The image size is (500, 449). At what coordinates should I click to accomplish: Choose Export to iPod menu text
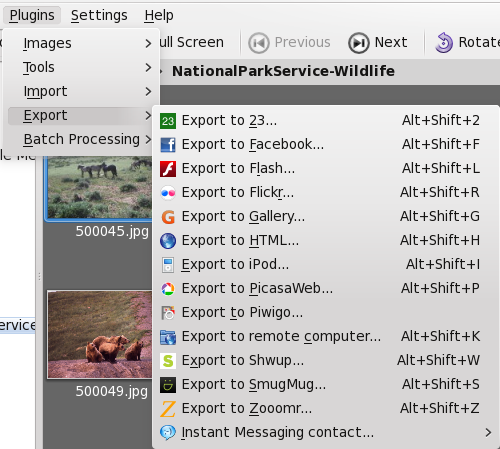235,265
